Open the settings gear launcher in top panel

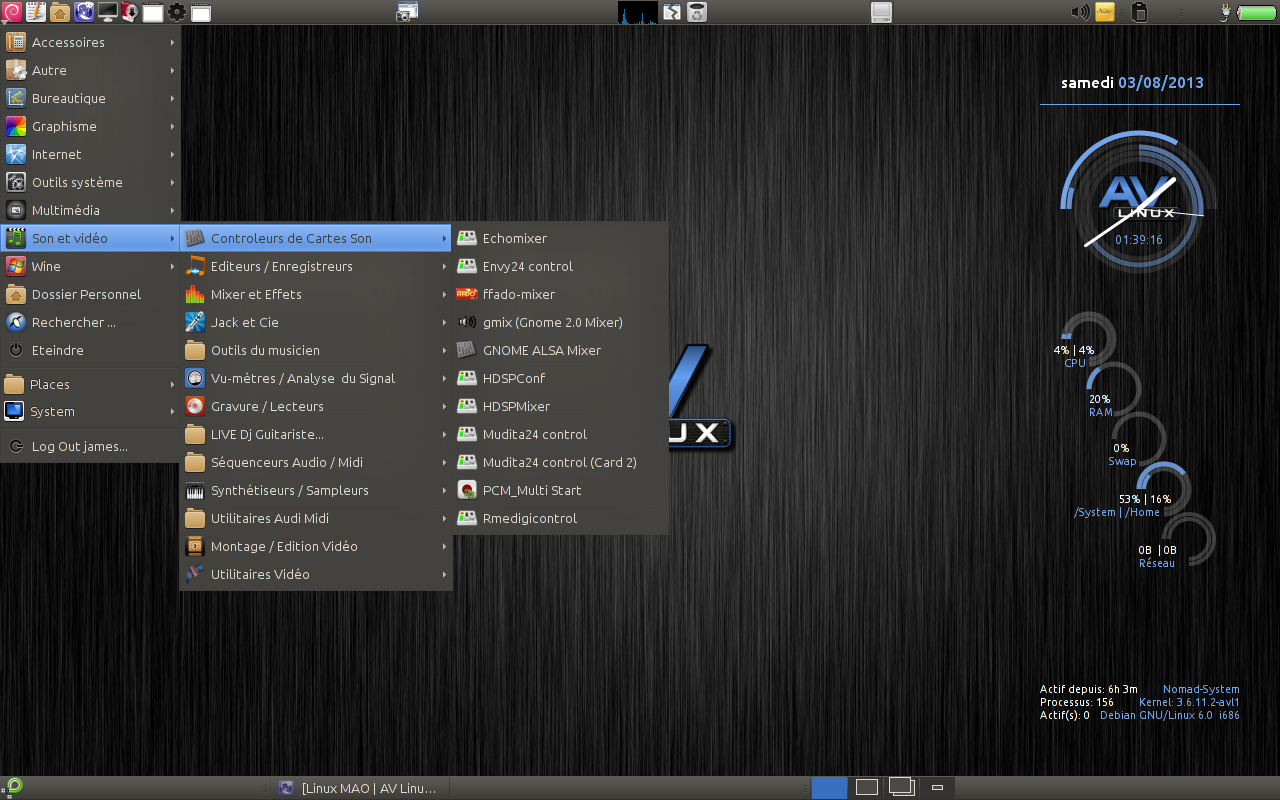[177, 12]
